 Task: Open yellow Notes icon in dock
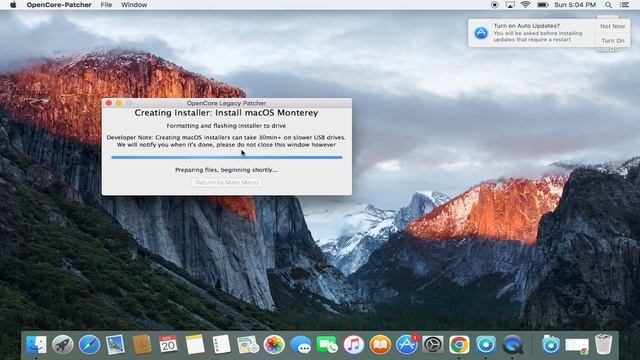click(195, 344)
